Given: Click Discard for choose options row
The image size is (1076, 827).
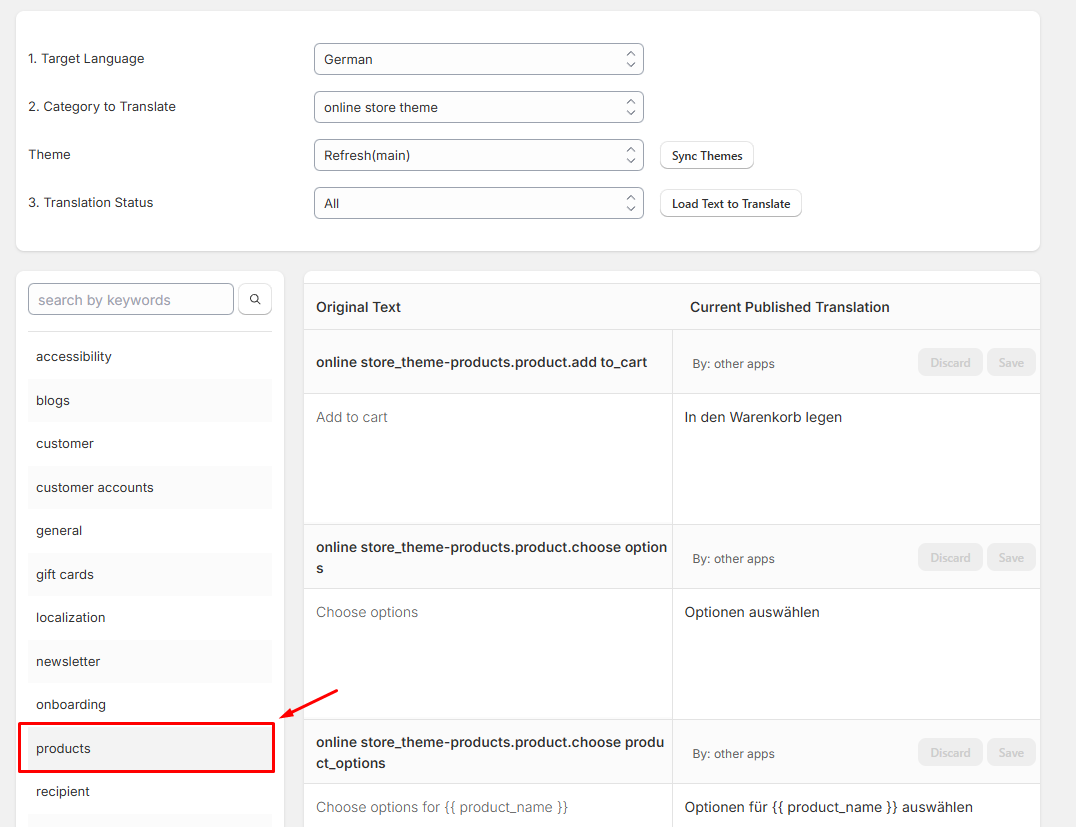Looking at the screenshot, I should click(x=950, y=557).
